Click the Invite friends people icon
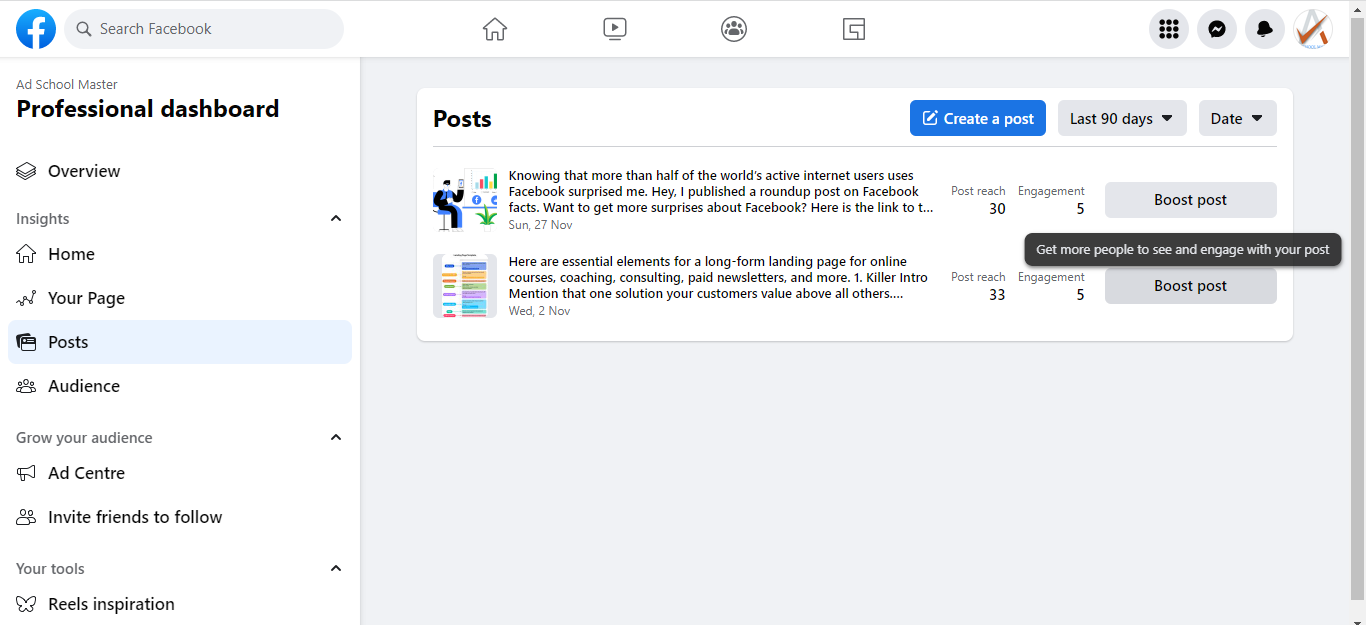The image size is (1366, 625). [26, 517]
